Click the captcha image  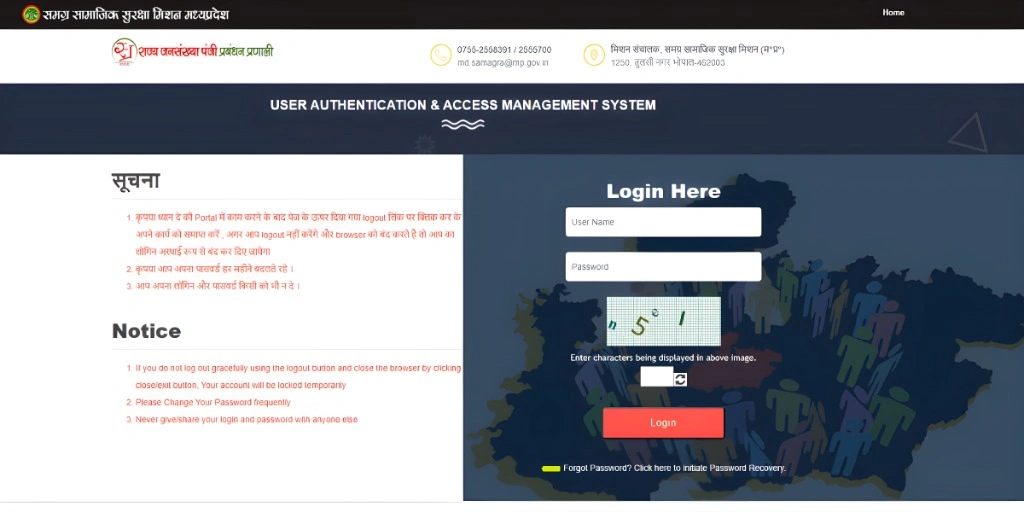664,321
